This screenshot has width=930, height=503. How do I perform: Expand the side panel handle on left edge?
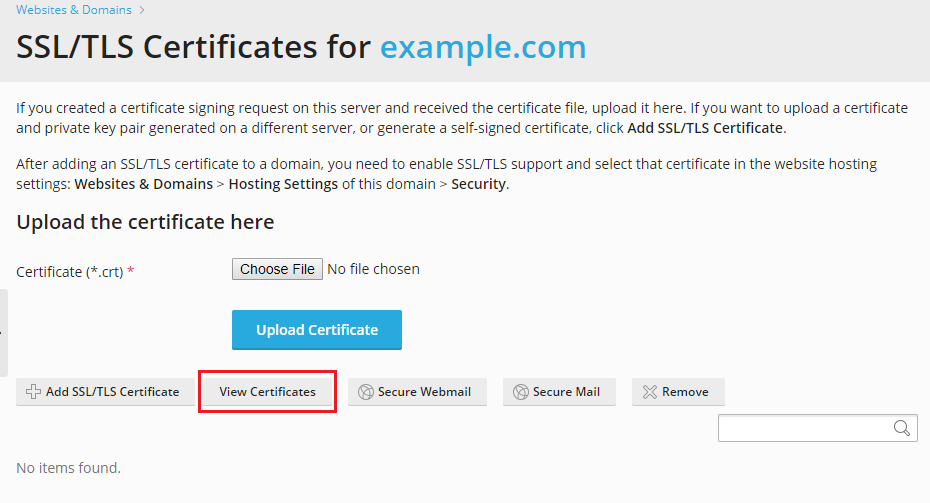(x=3, y=333)
